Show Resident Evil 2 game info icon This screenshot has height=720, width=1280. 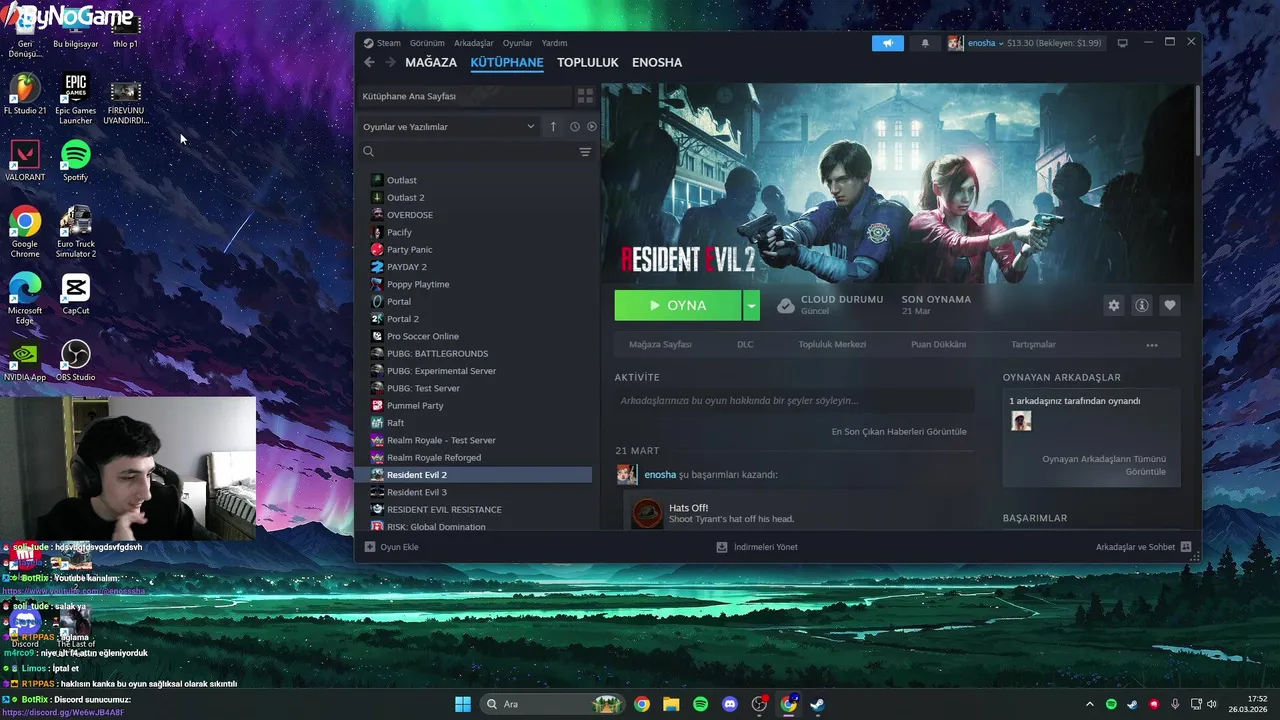point(1142,305)
